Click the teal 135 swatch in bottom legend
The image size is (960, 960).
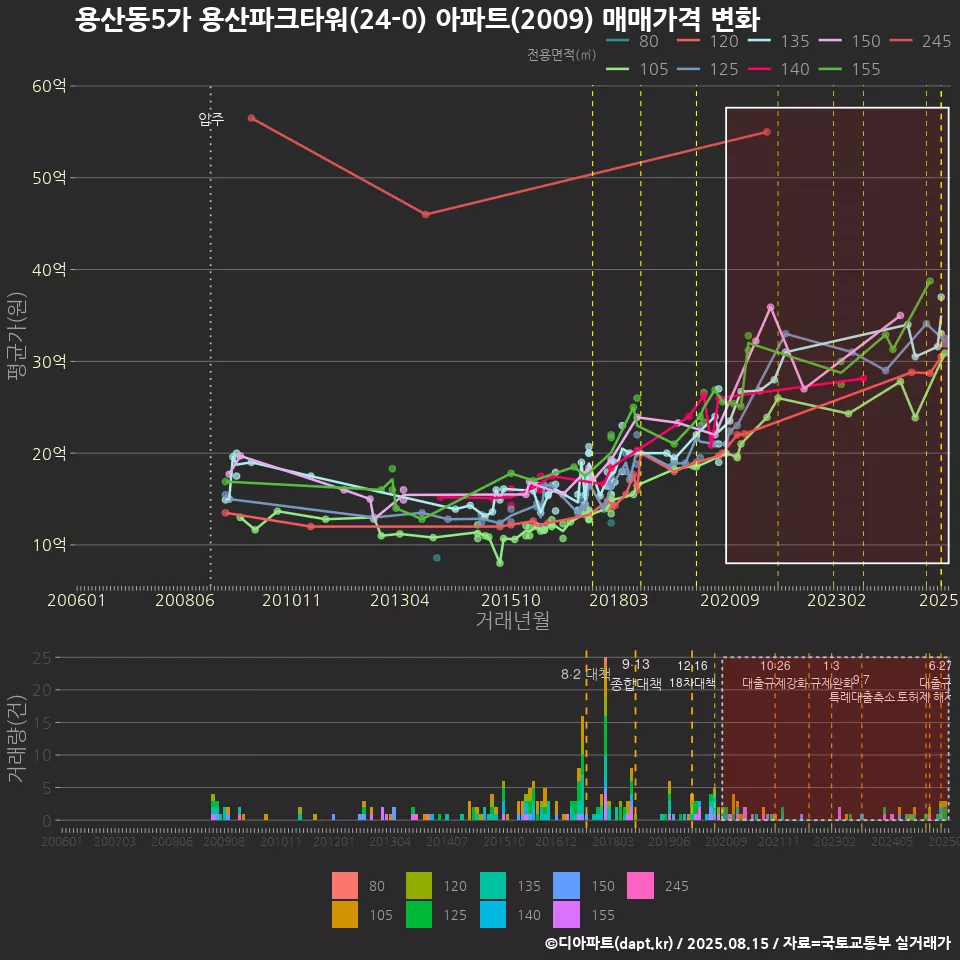[493, 885]
